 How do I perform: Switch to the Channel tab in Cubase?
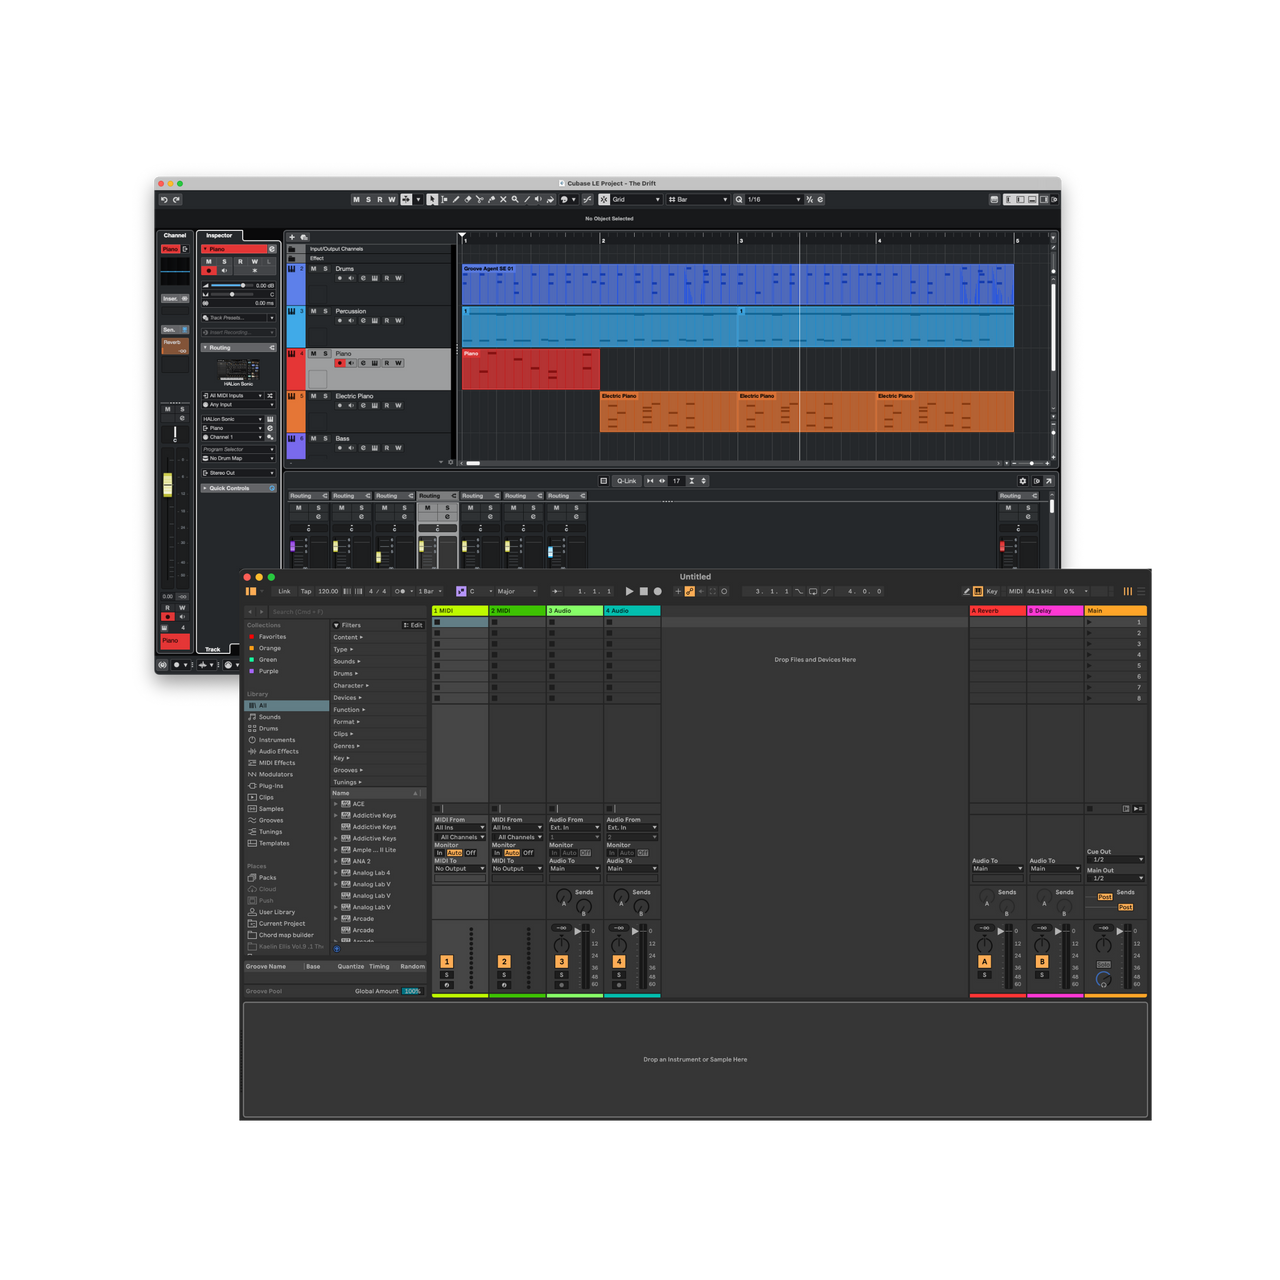(x=175, y=236)
